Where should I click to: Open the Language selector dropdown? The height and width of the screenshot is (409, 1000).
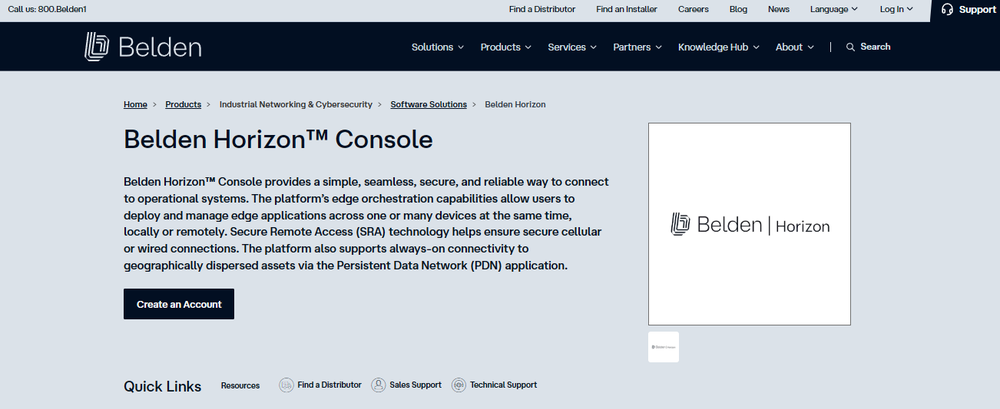coord(834,9)
